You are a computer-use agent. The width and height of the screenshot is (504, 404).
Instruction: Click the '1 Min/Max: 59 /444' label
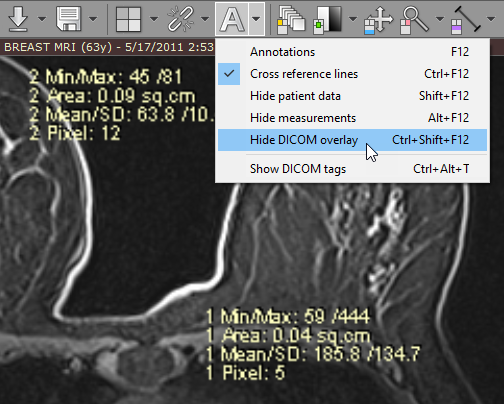287,316
